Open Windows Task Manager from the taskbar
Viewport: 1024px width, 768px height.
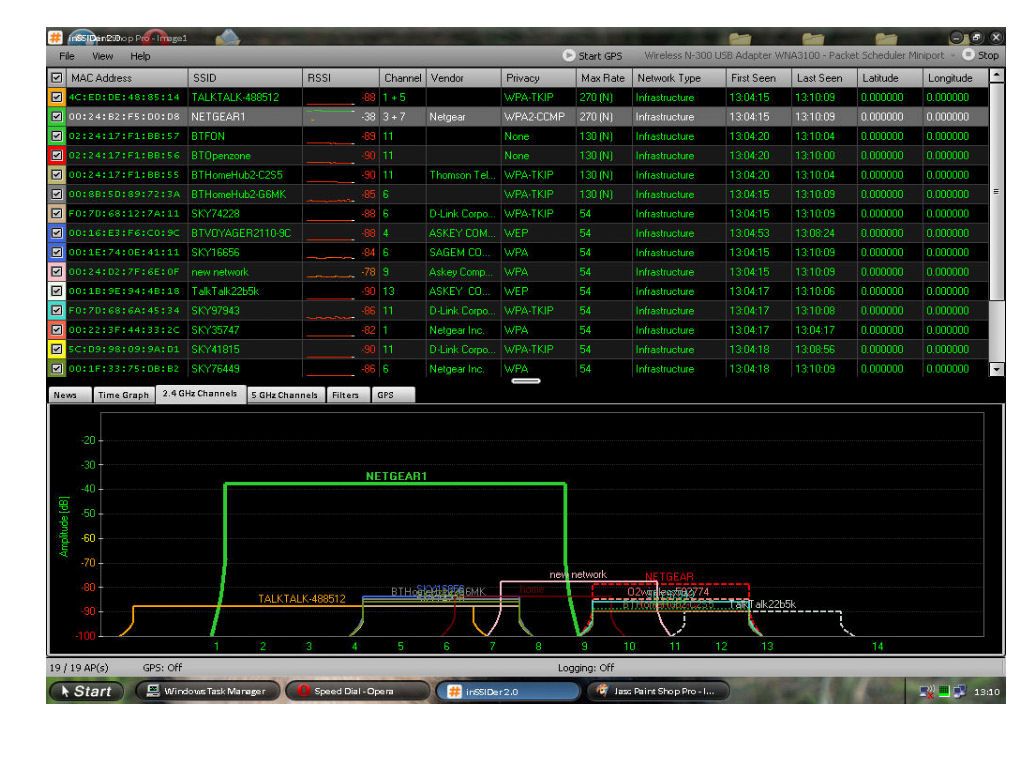[x=208, y=691]
